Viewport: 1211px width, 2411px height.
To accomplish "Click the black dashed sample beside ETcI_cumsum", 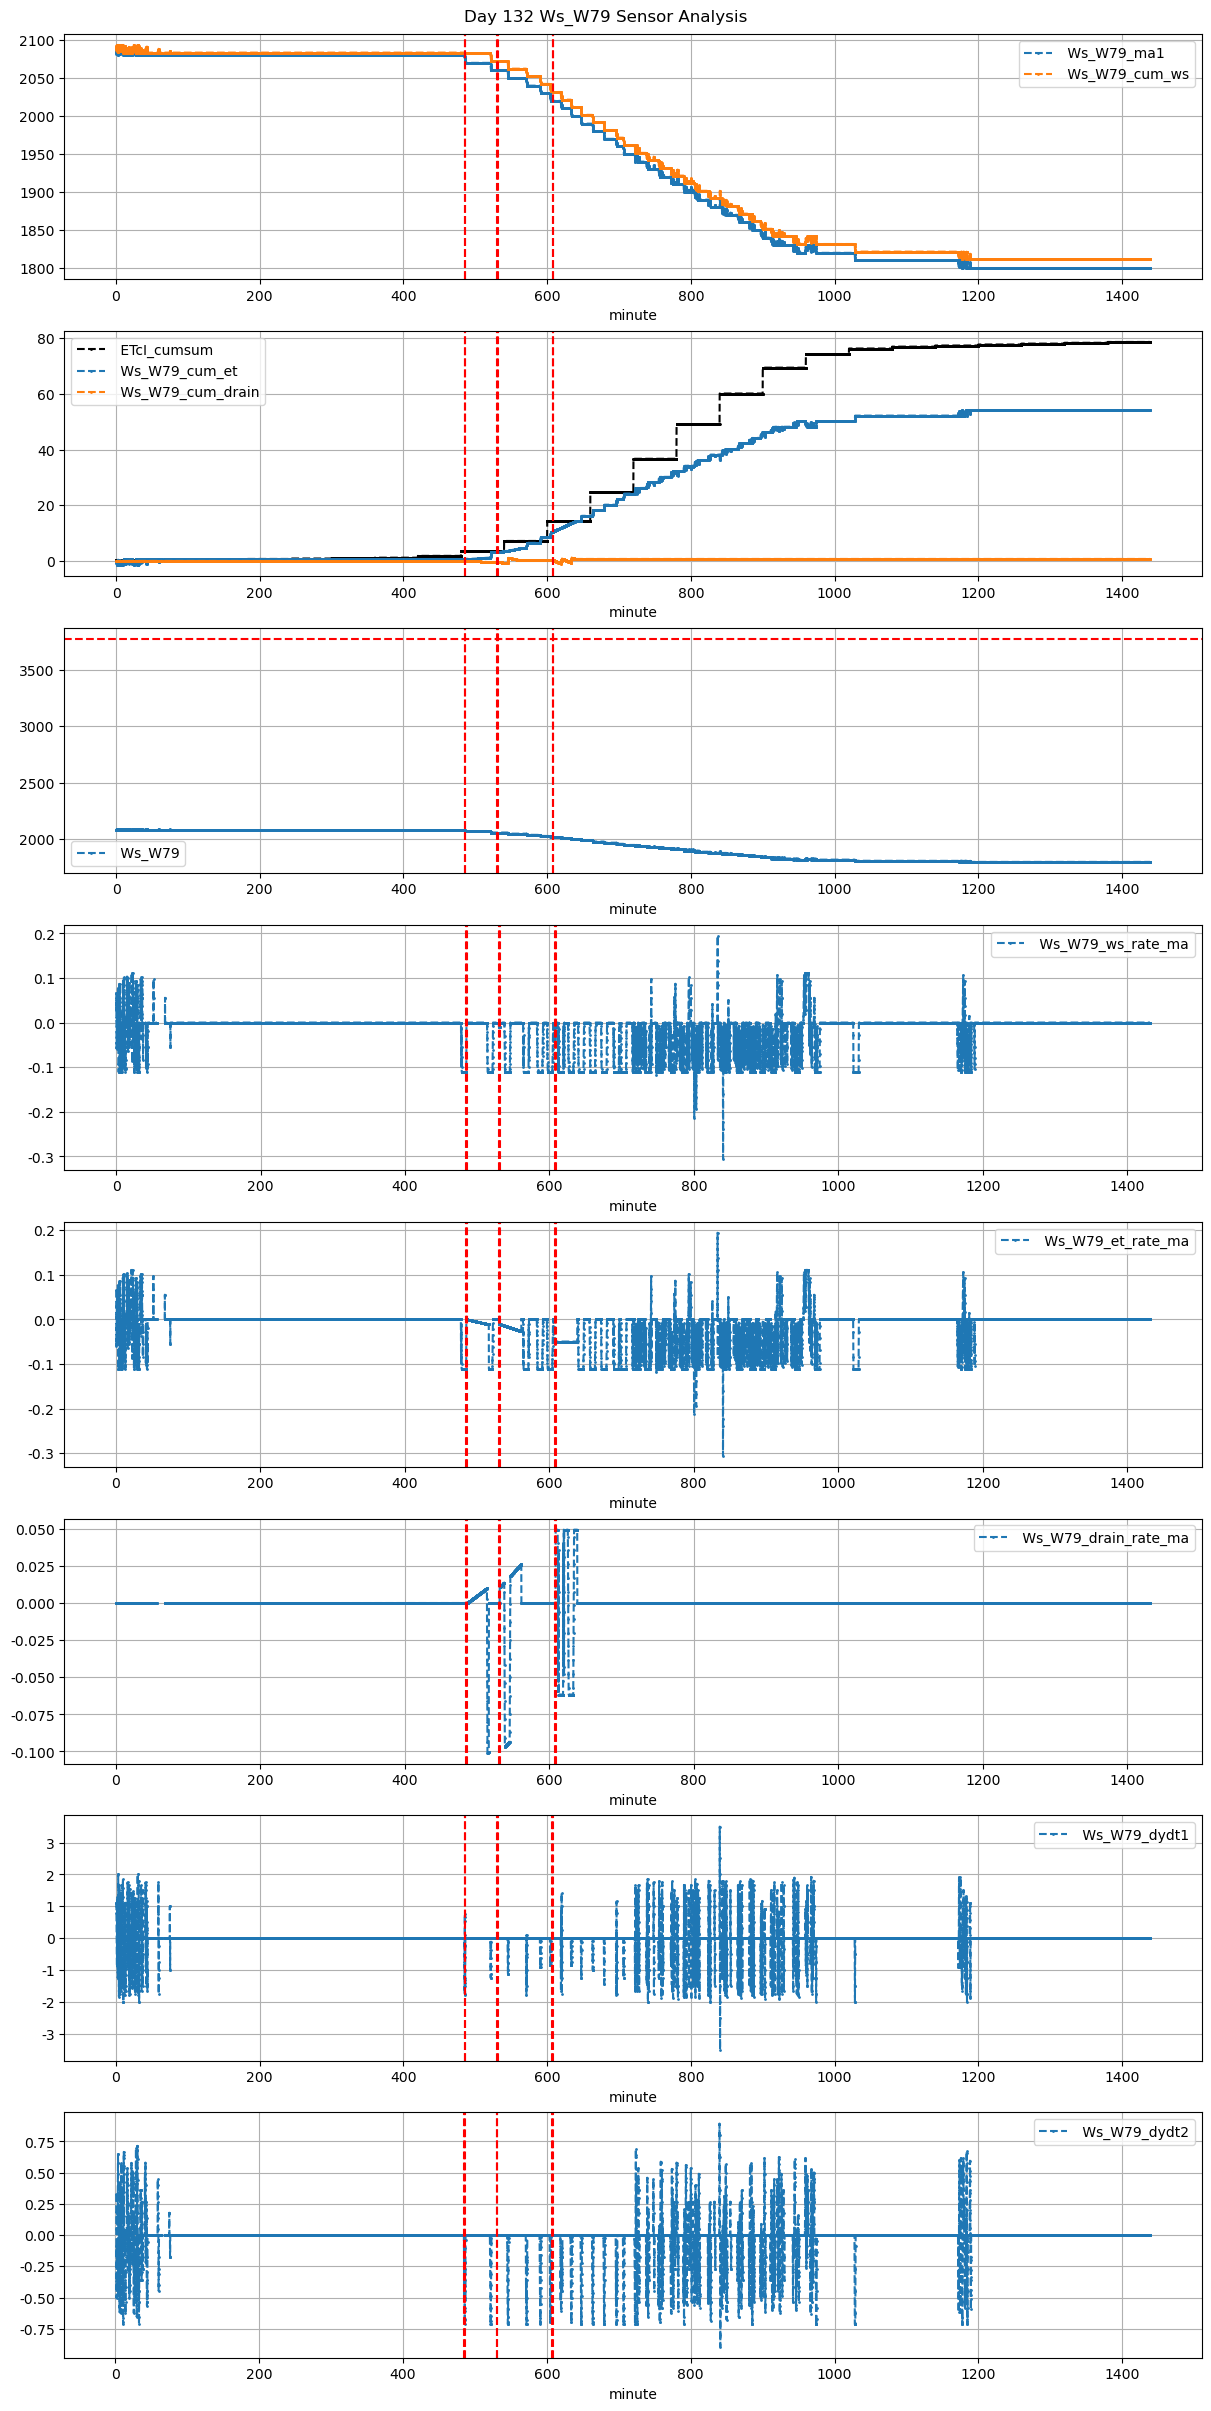I will click(x=92, y=350).
